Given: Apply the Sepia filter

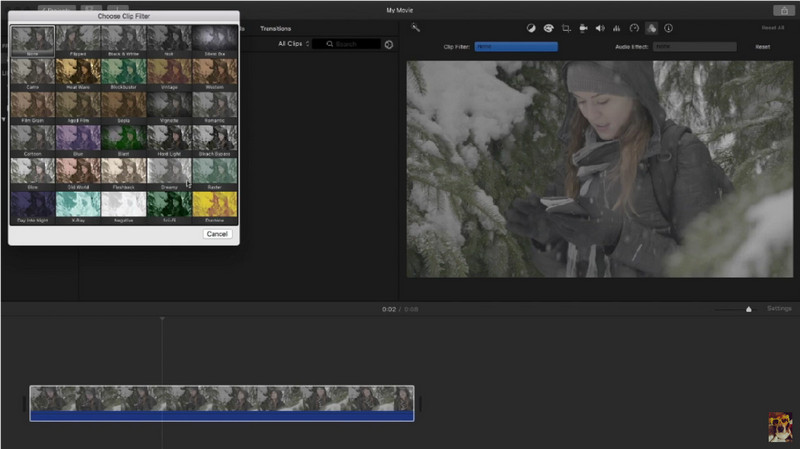Looking at the screenshot, I should pos(123,107).
